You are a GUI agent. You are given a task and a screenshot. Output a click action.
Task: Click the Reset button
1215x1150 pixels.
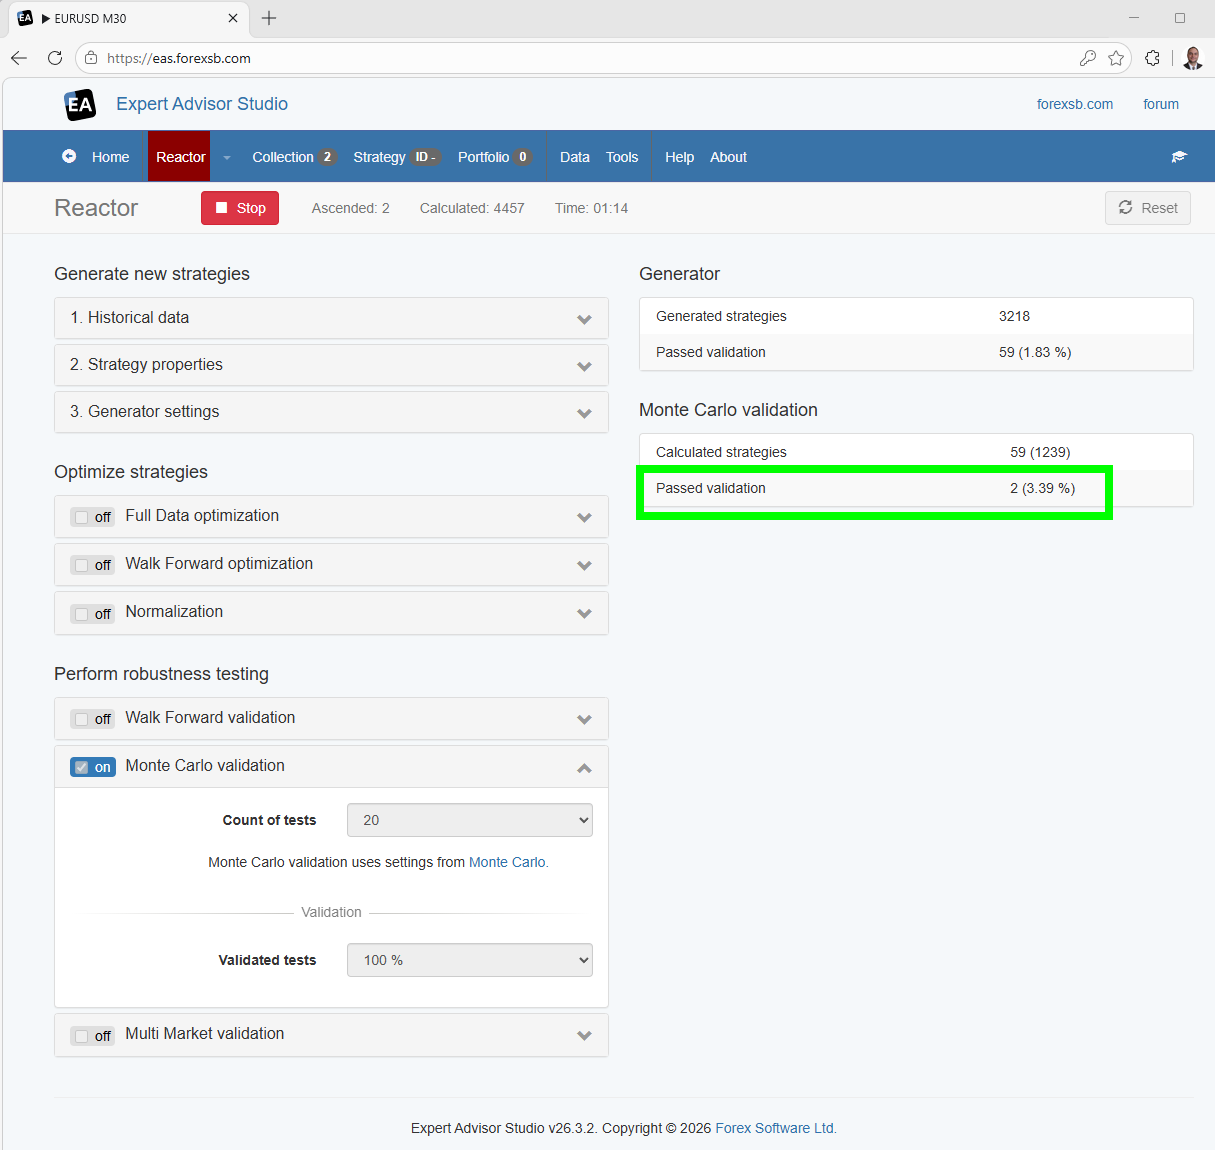[1147, 208]
